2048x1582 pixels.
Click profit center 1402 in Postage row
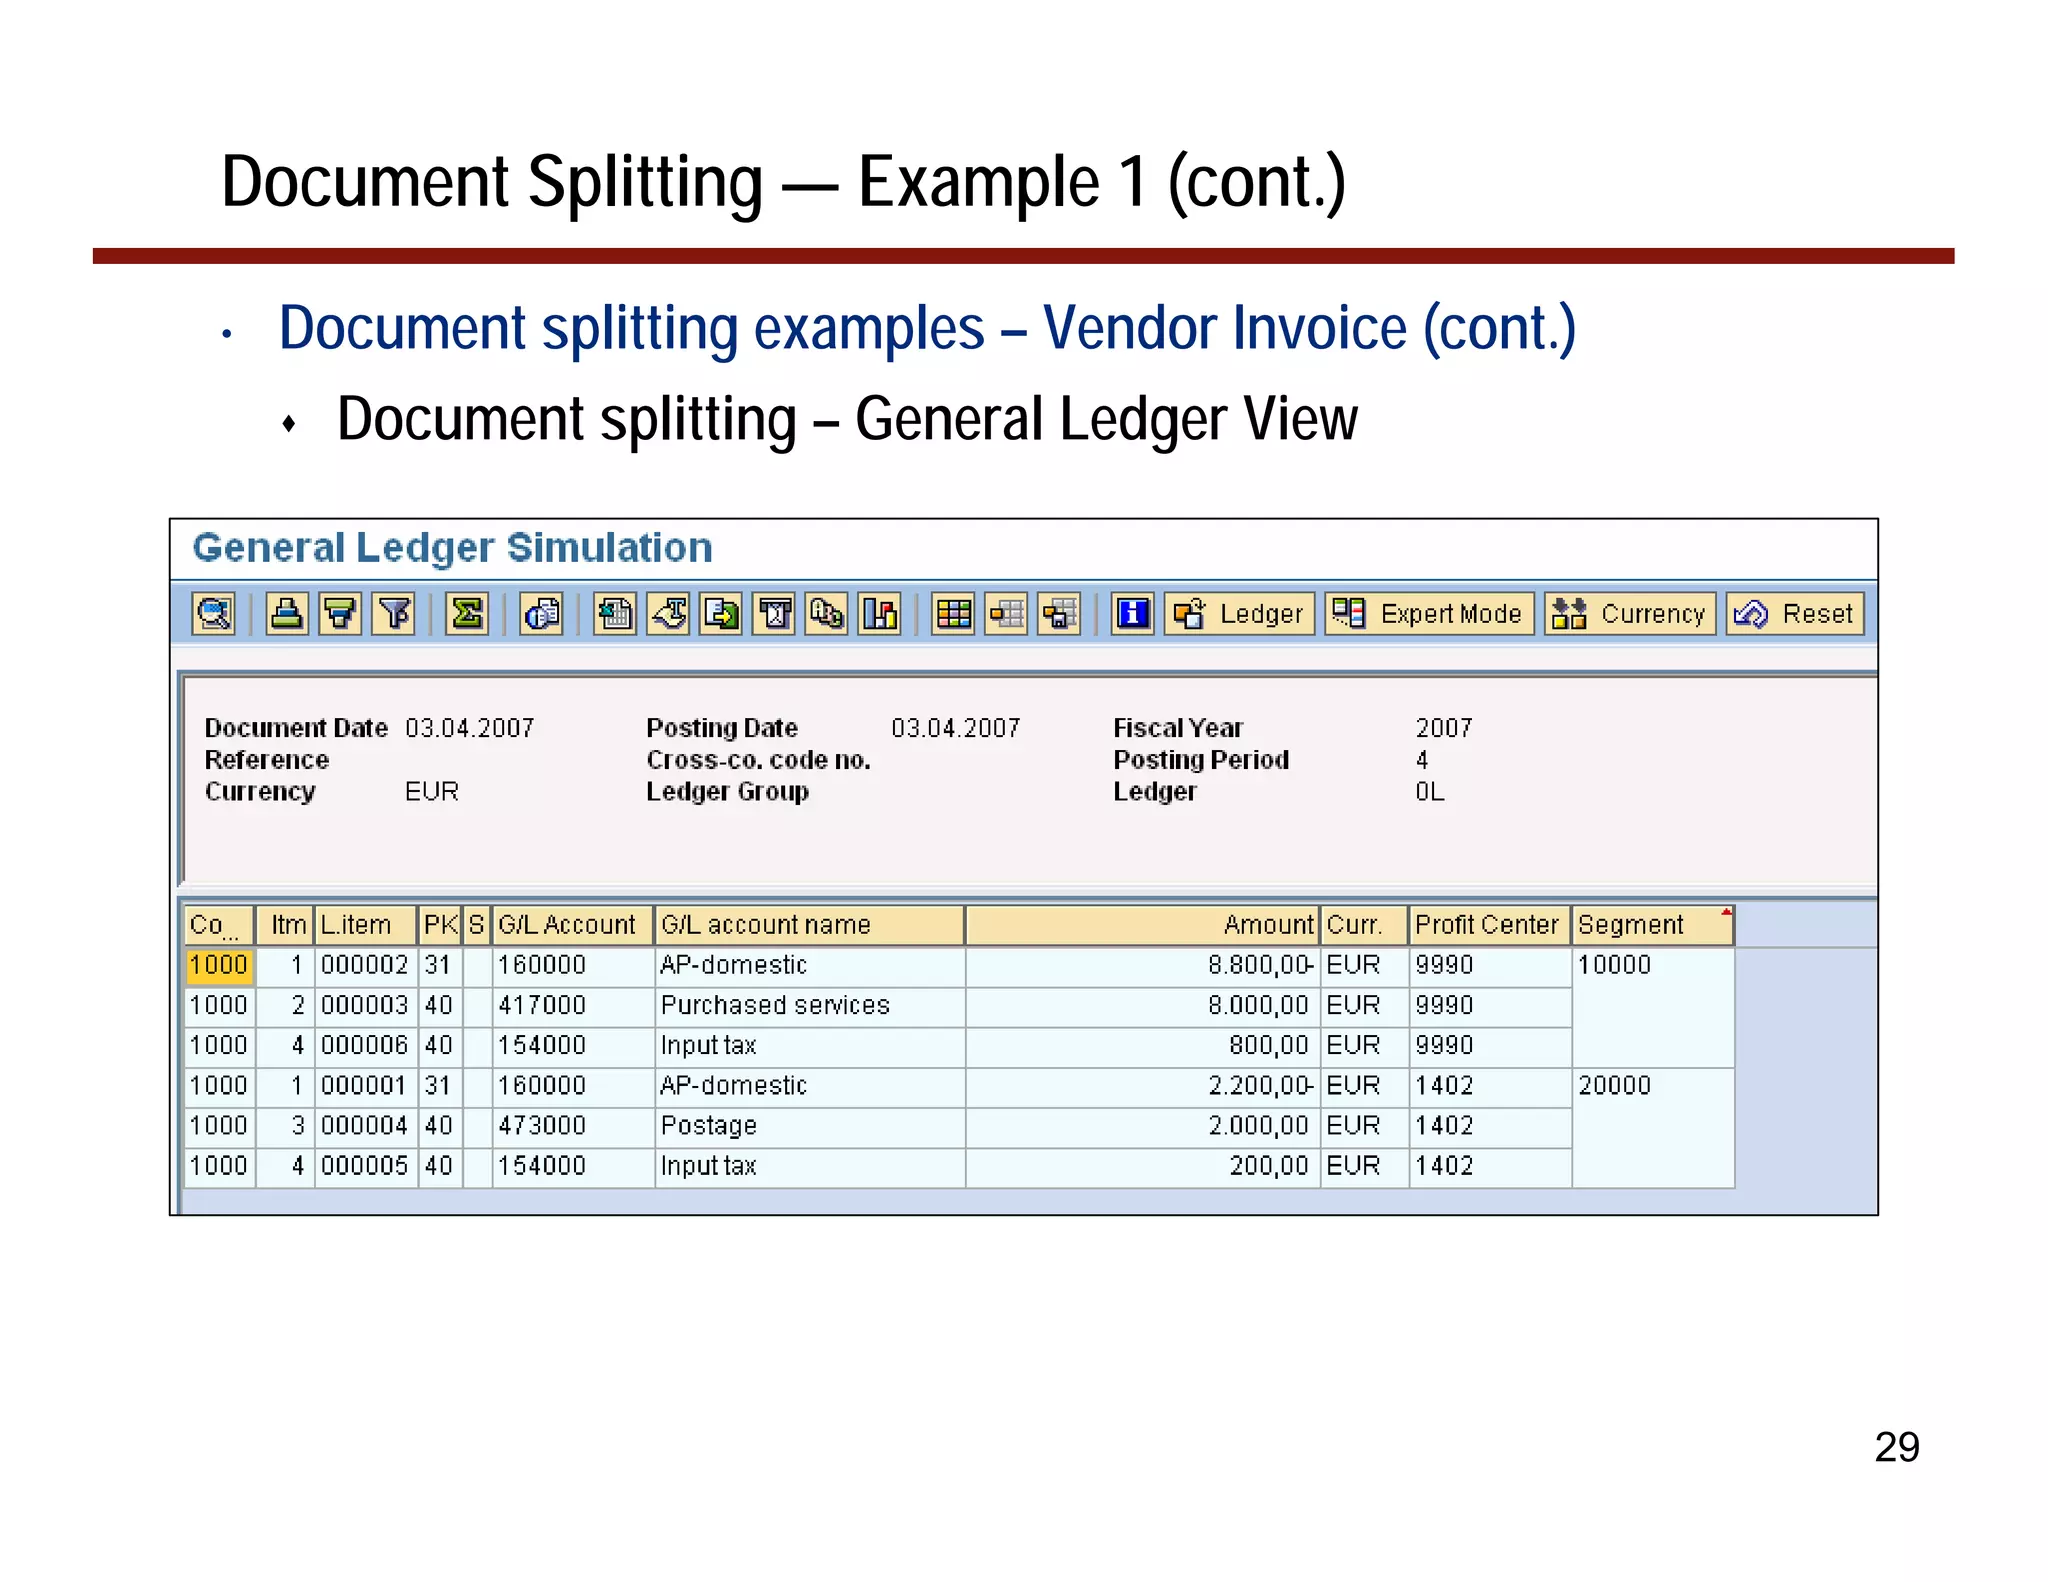point(1489,1126)
